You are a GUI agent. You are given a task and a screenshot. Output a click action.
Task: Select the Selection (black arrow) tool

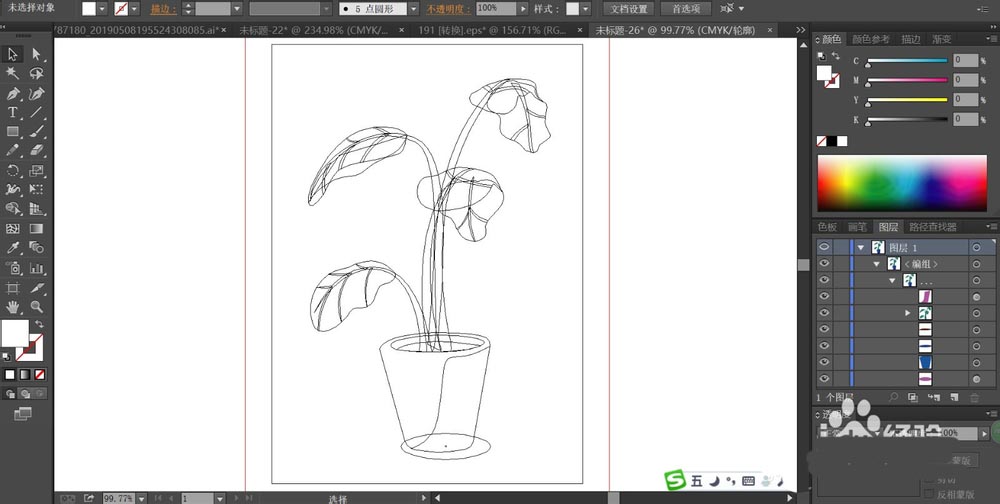13,54
